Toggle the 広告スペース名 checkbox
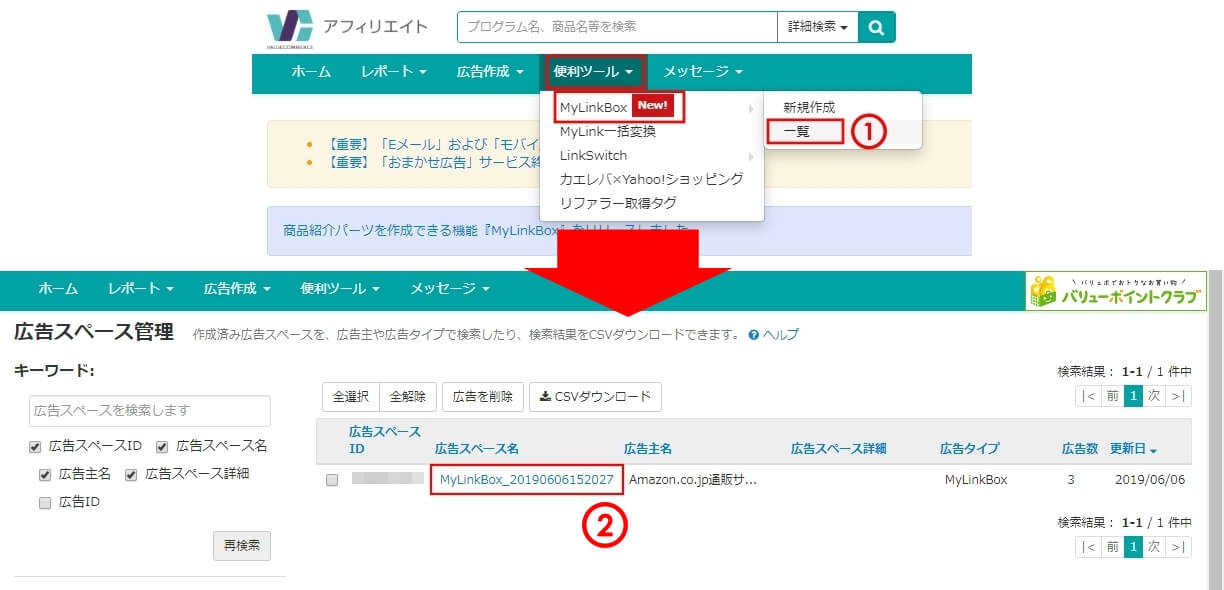 pos(162,446)
